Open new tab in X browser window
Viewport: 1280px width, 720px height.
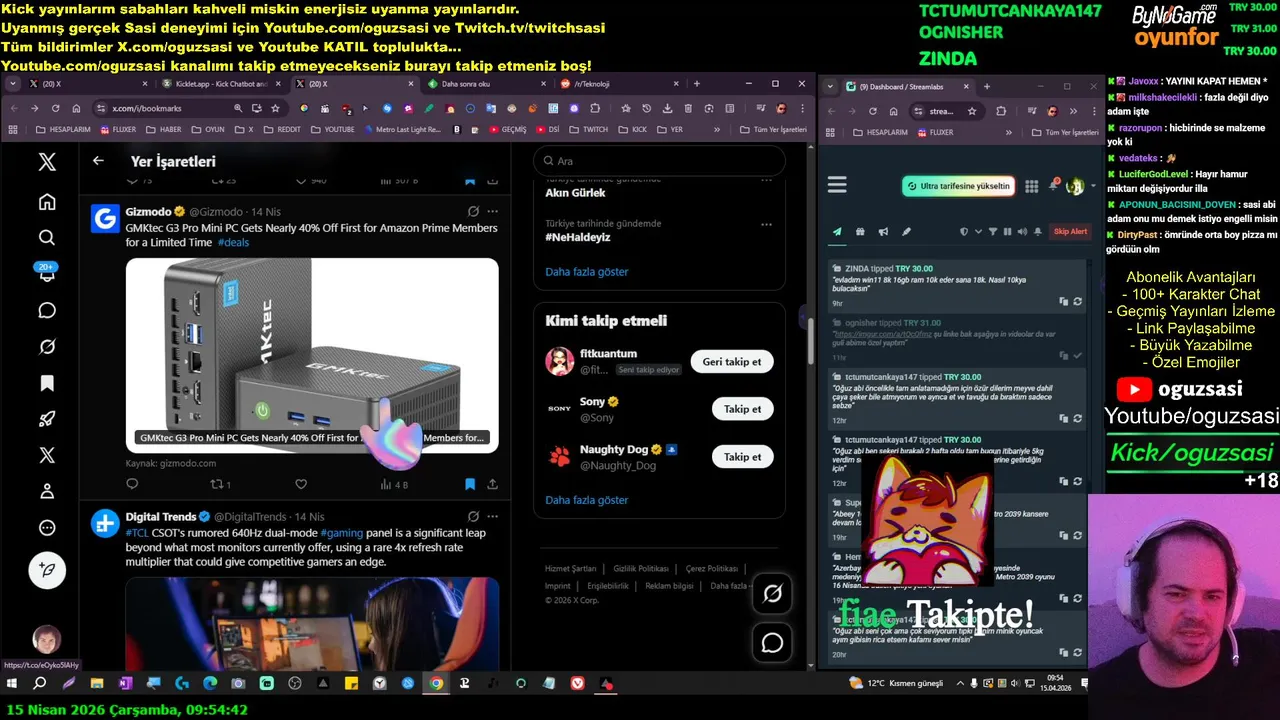click(x=697, y=84)
